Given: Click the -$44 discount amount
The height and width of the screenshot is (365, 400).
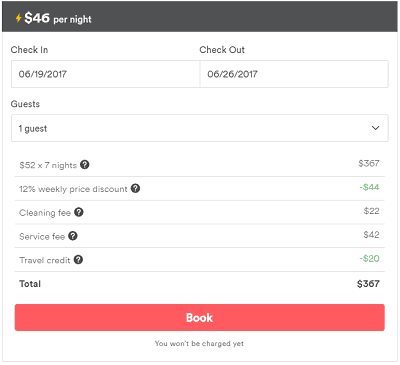Looking at the screenshot, I should pos(369,187).
